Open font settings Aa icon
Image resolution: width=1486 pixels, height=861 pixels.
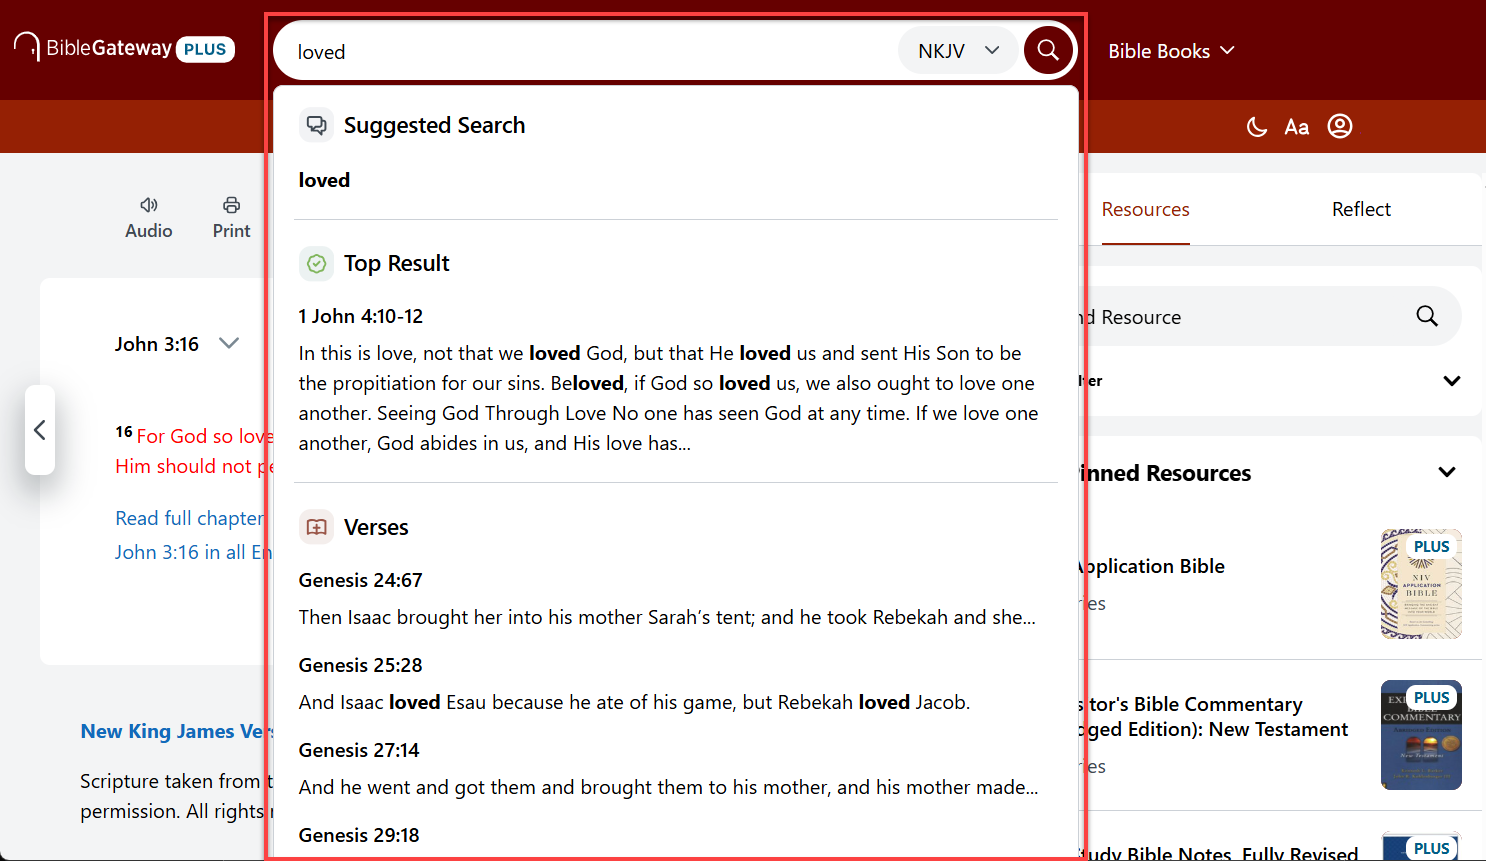pyautogui.click(x=1297, y=127)
